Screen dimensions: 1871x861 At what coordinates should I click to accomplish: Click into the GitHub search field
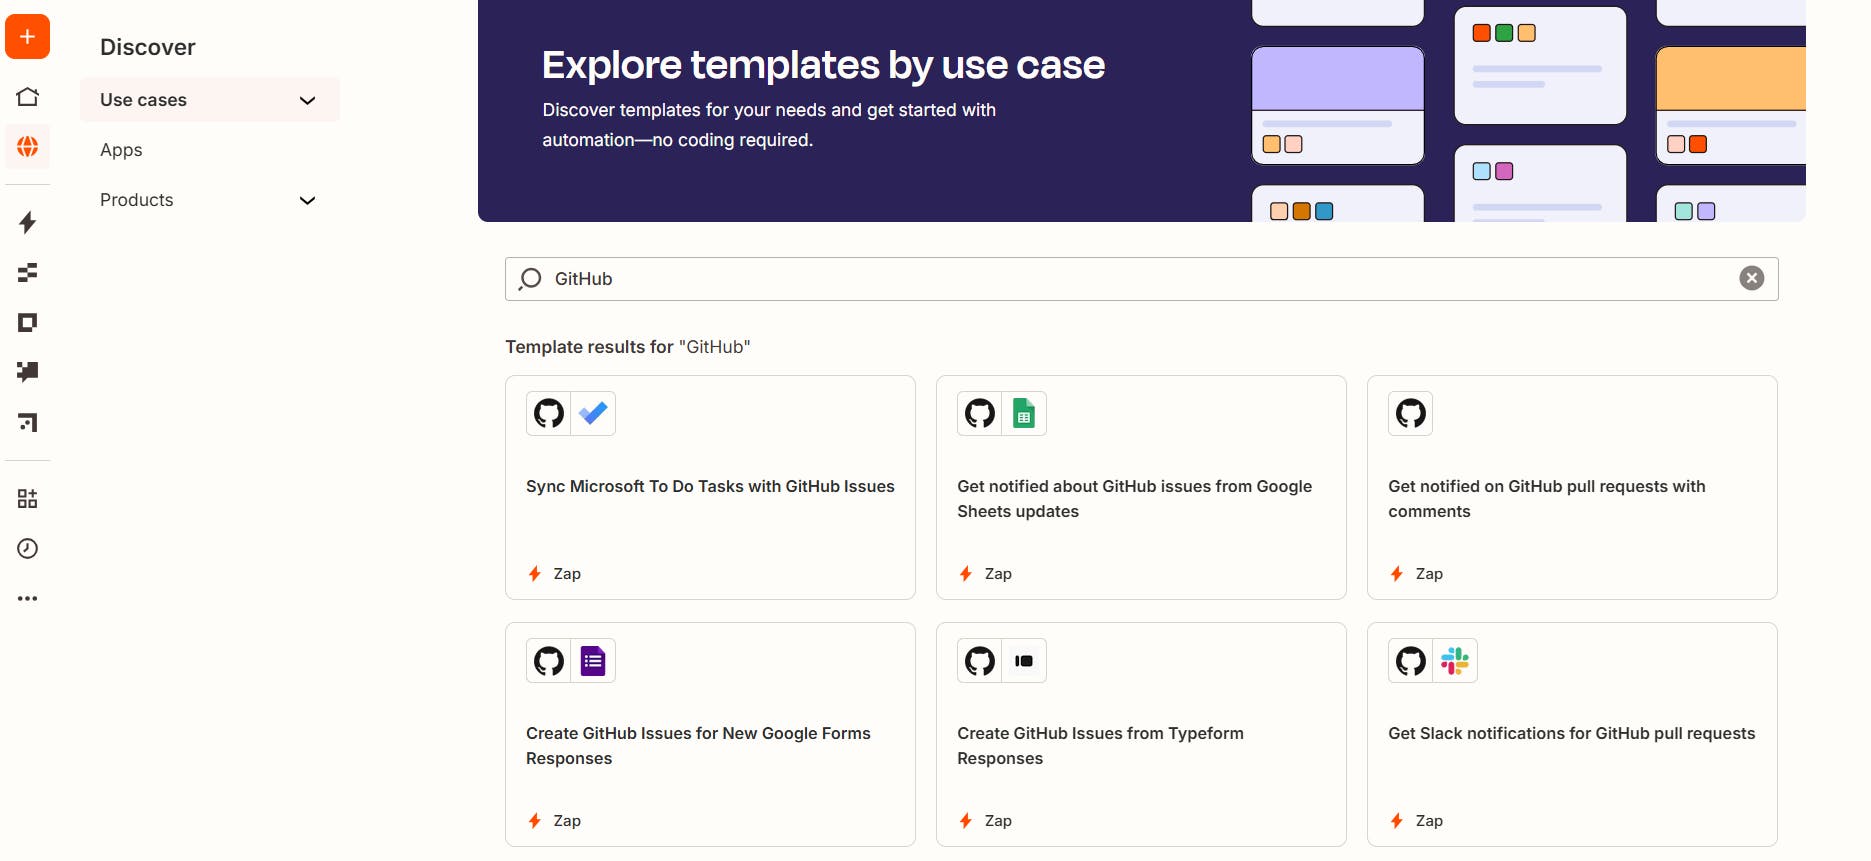pyautogui.click(x=1141, y=279)
